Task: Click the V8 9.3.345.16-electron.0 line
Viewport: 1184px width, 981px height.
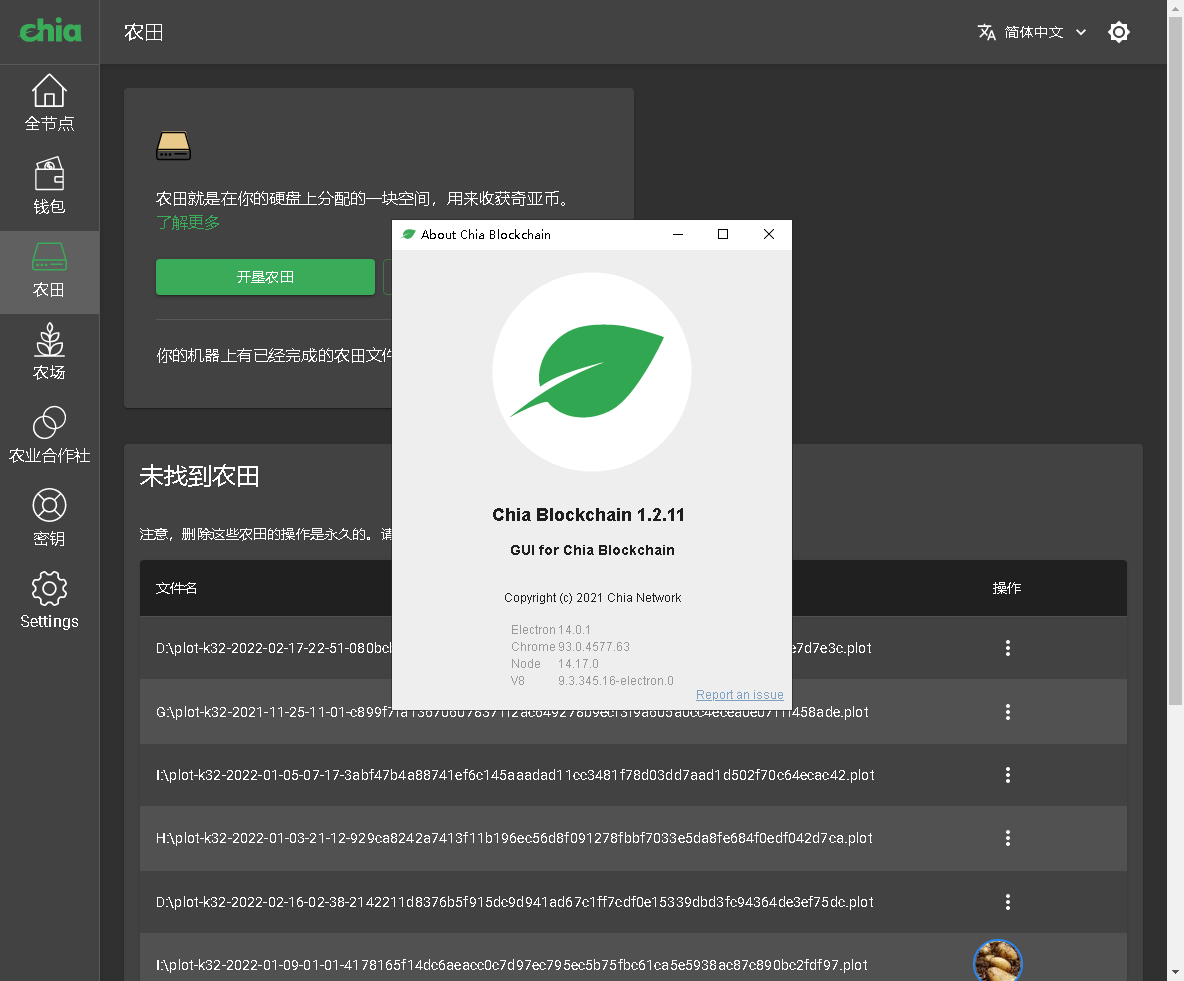Action: (x=592, y=681)
